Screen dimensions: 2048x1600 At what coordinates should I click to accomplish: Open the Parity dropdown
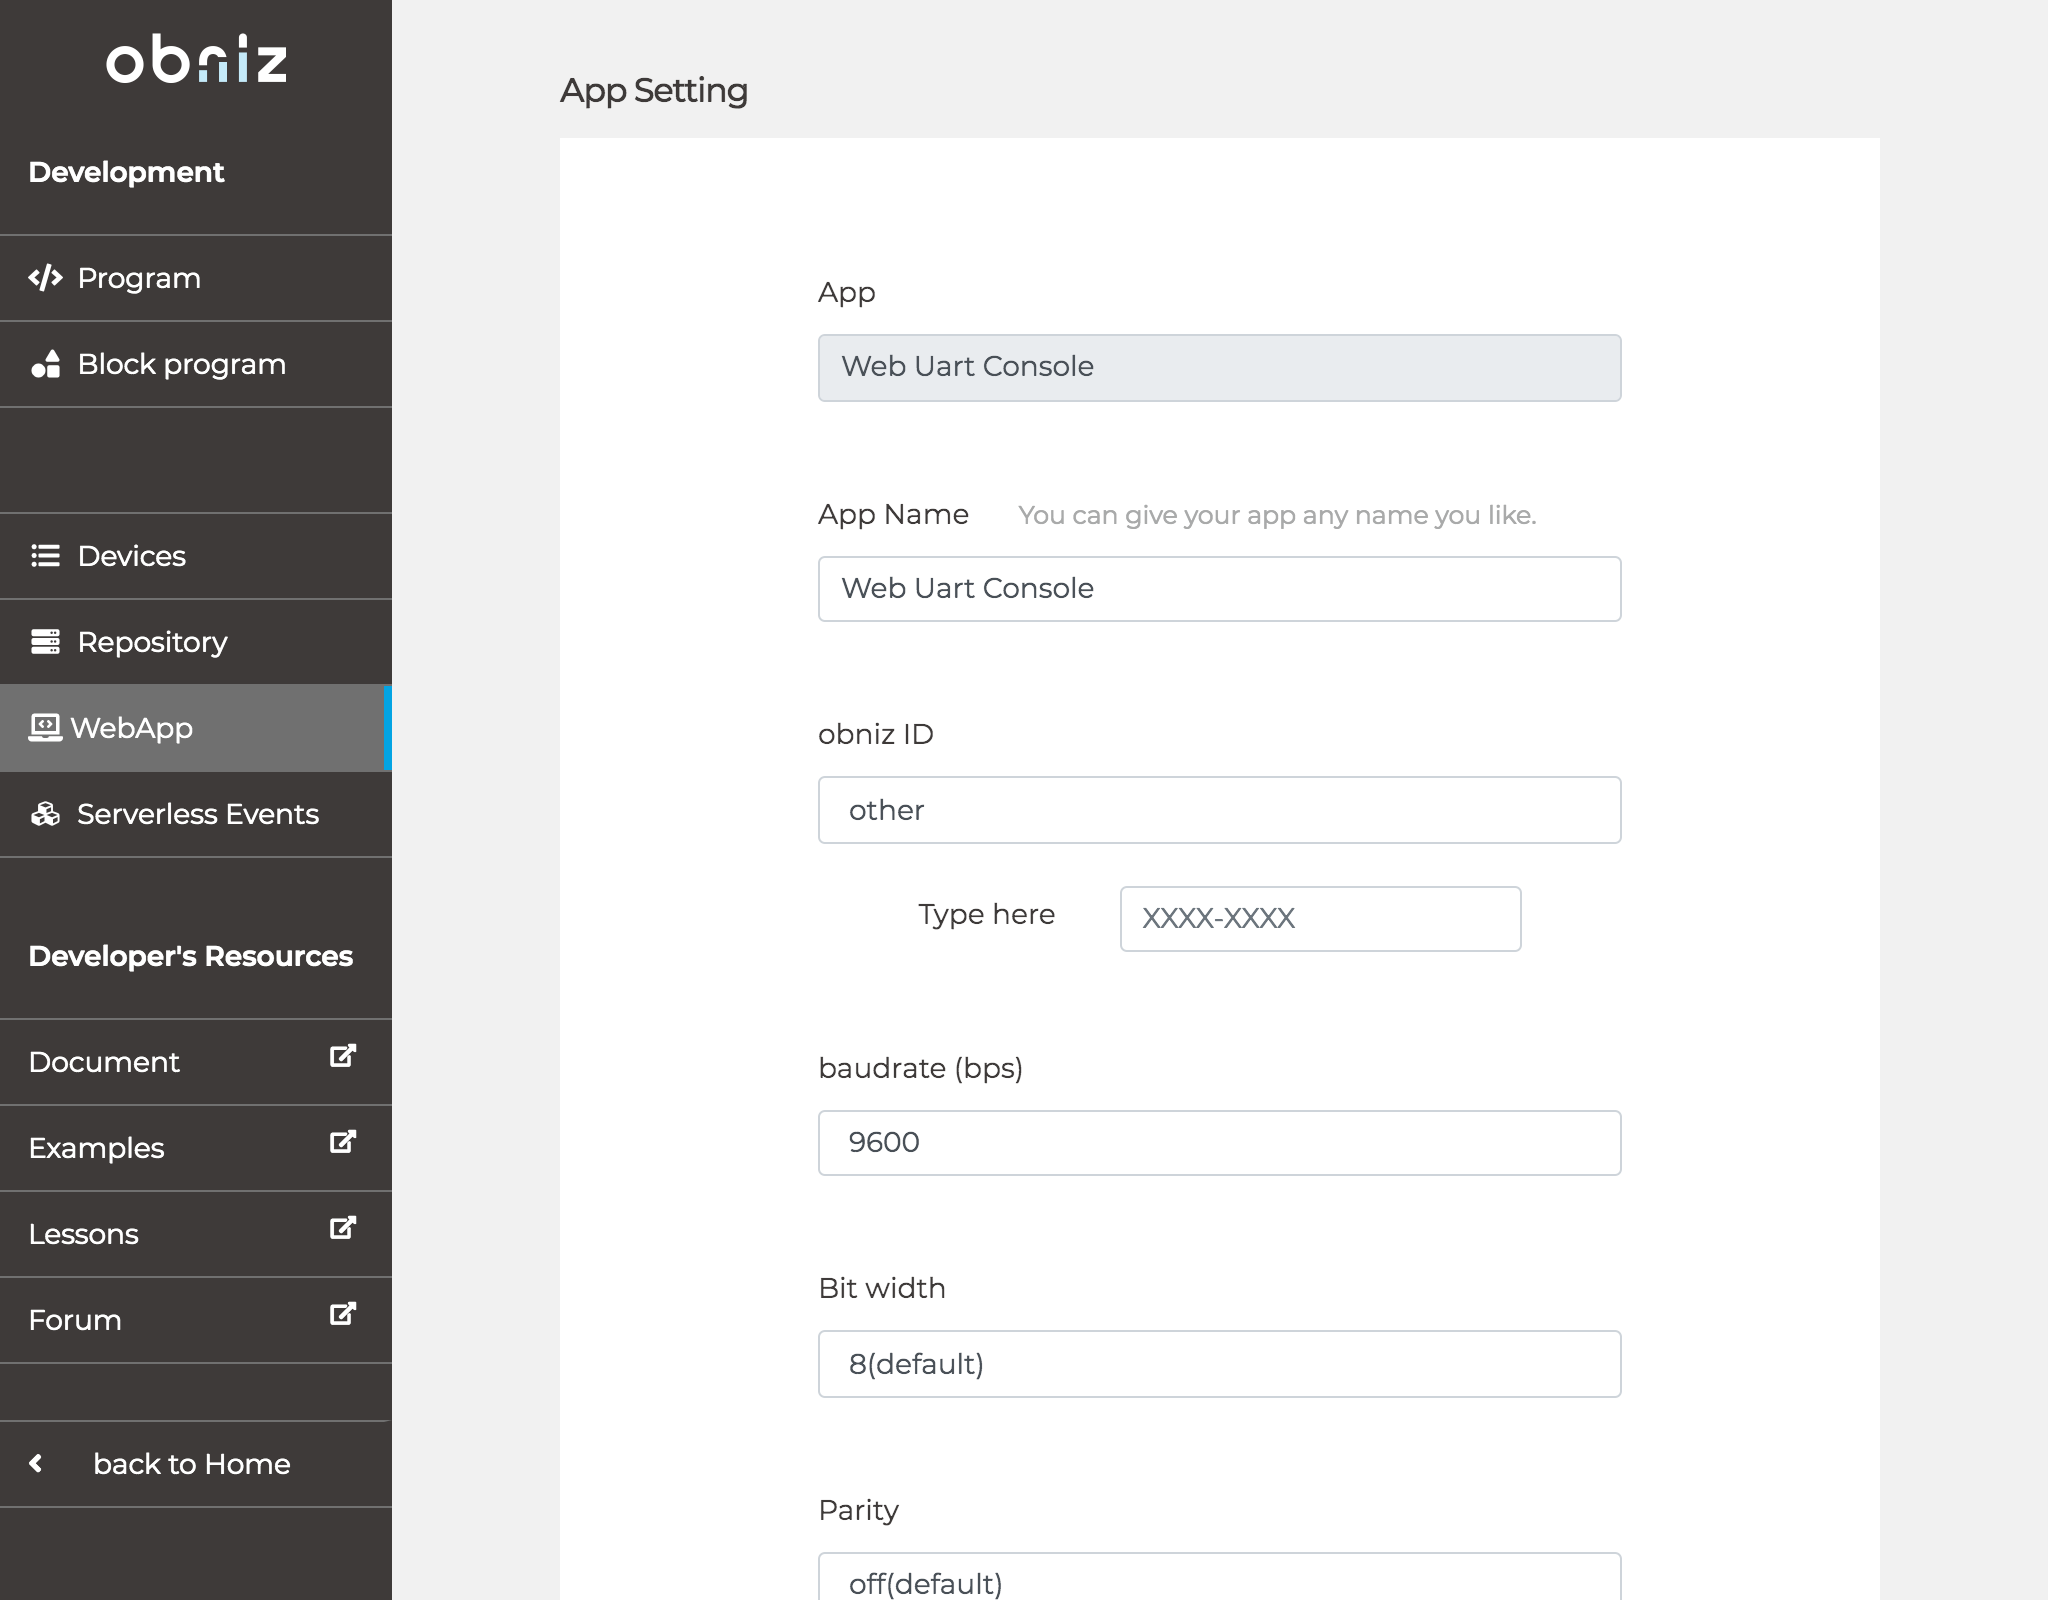(1219, 1580)
